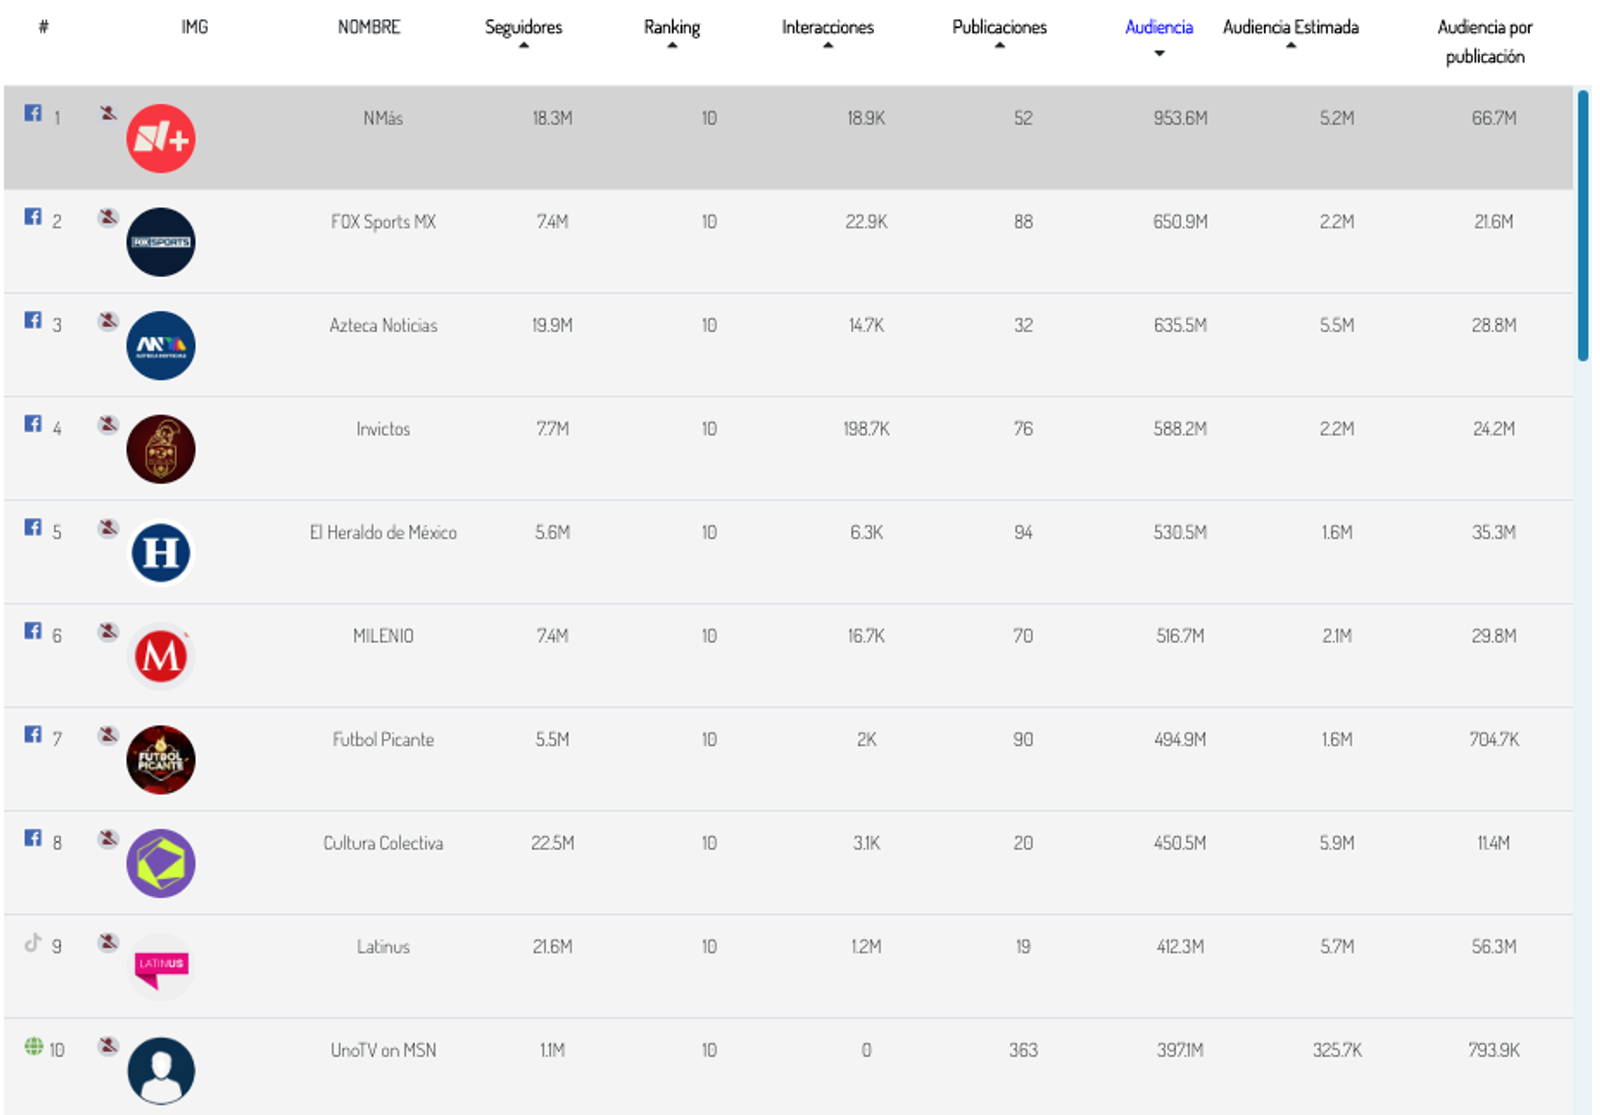Image resolution: width=1600 pixels, height=1115 pixels.
Task: Click the Facebook icon in the El Heraldo de México row
Action: (33, 527)
